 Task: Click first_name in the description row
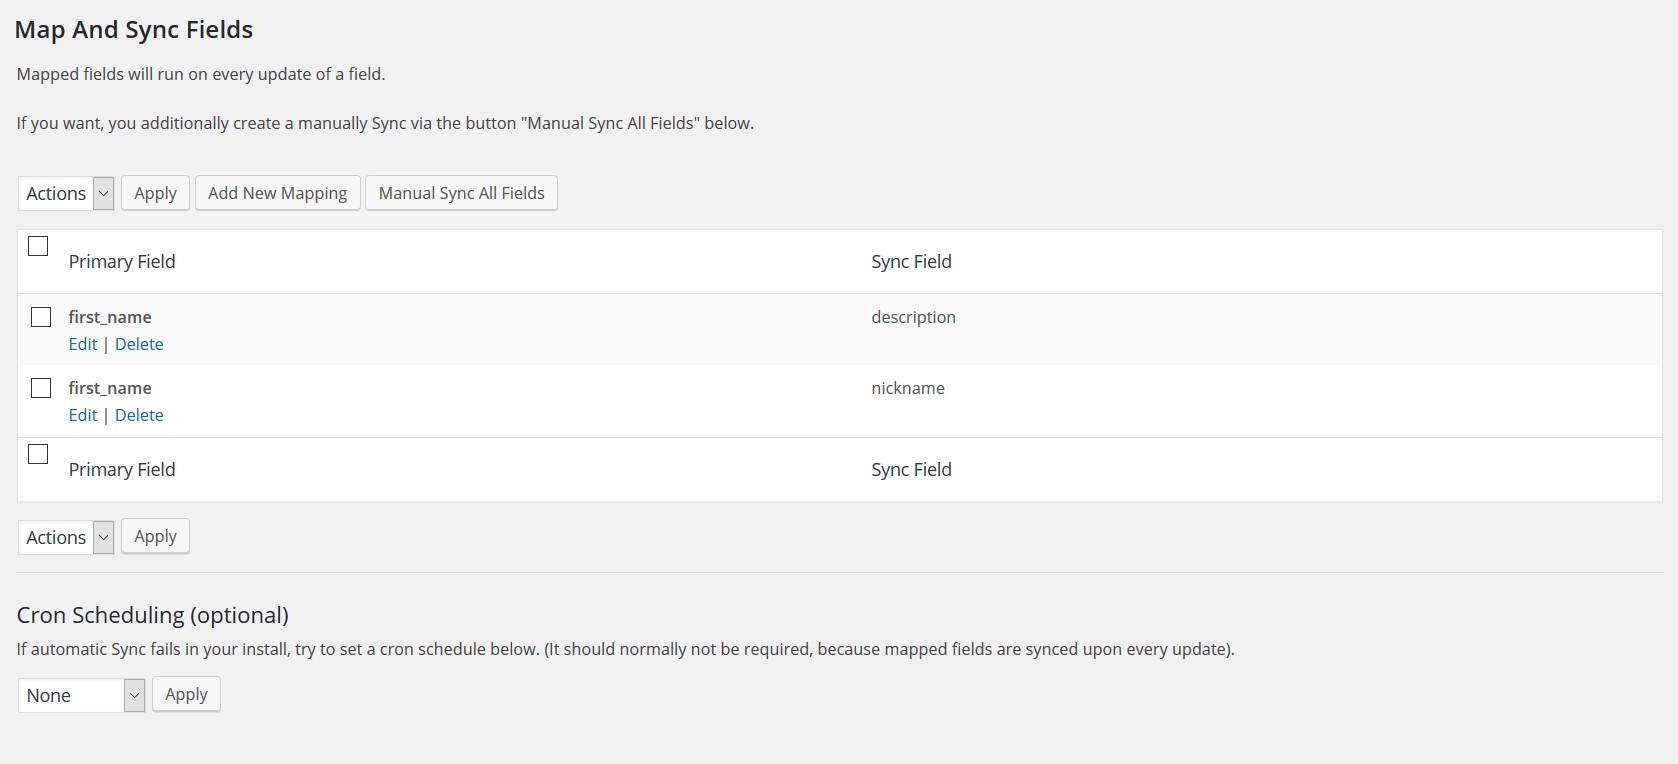(x=110, y=317)
